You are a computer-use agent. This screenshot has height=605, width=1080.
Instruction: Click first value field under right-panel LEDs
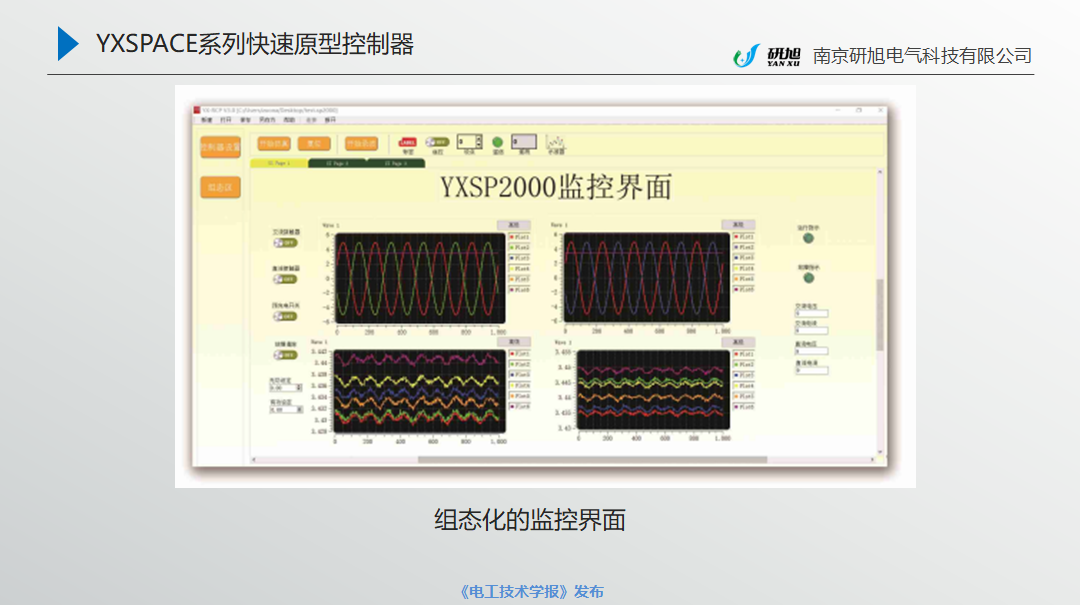[x=811, y=314]
